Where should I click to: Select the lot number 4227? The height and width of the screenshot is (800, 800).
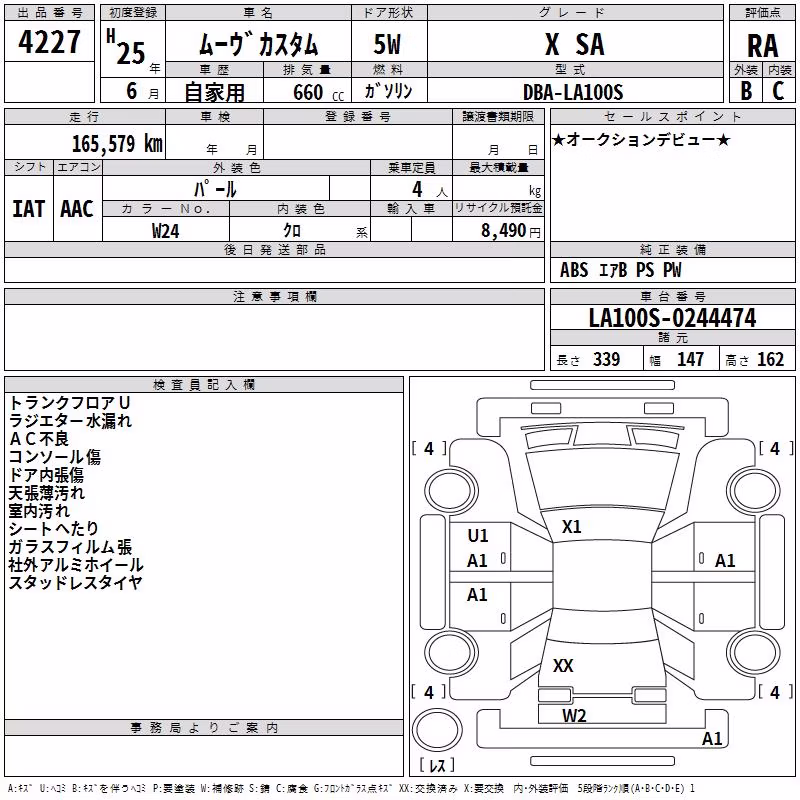[49, 42]
